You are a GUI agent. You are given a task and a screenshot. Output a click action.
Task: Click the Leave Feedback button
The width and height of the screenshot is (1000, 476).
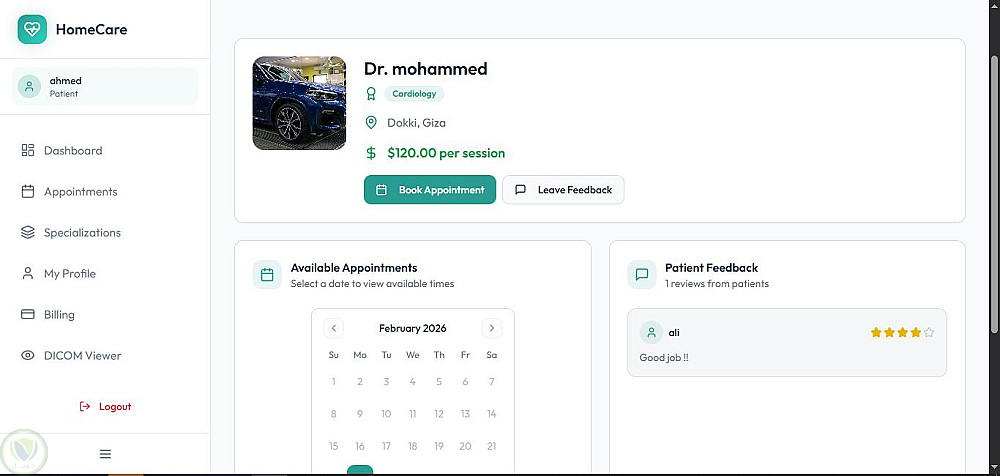(563, 190)
